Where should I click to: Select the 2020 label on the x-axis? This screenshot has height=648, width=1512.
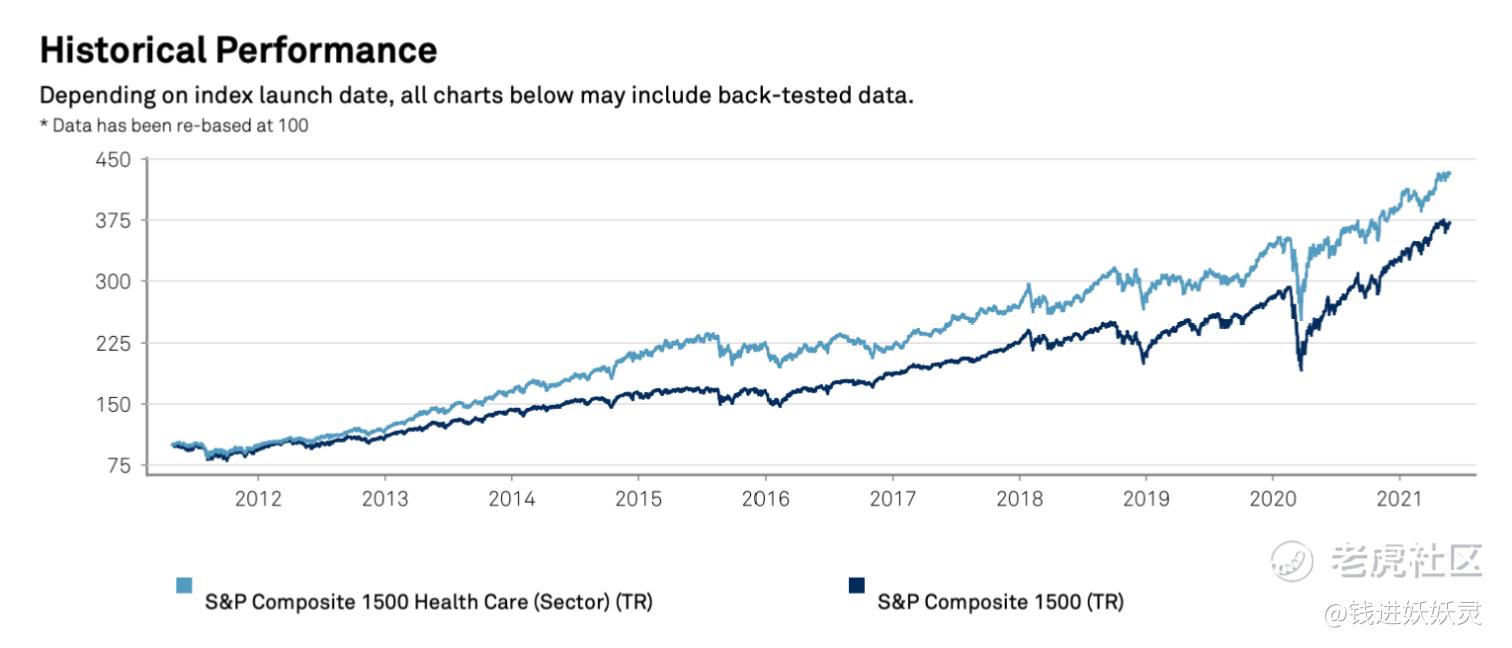[1274, 497]
